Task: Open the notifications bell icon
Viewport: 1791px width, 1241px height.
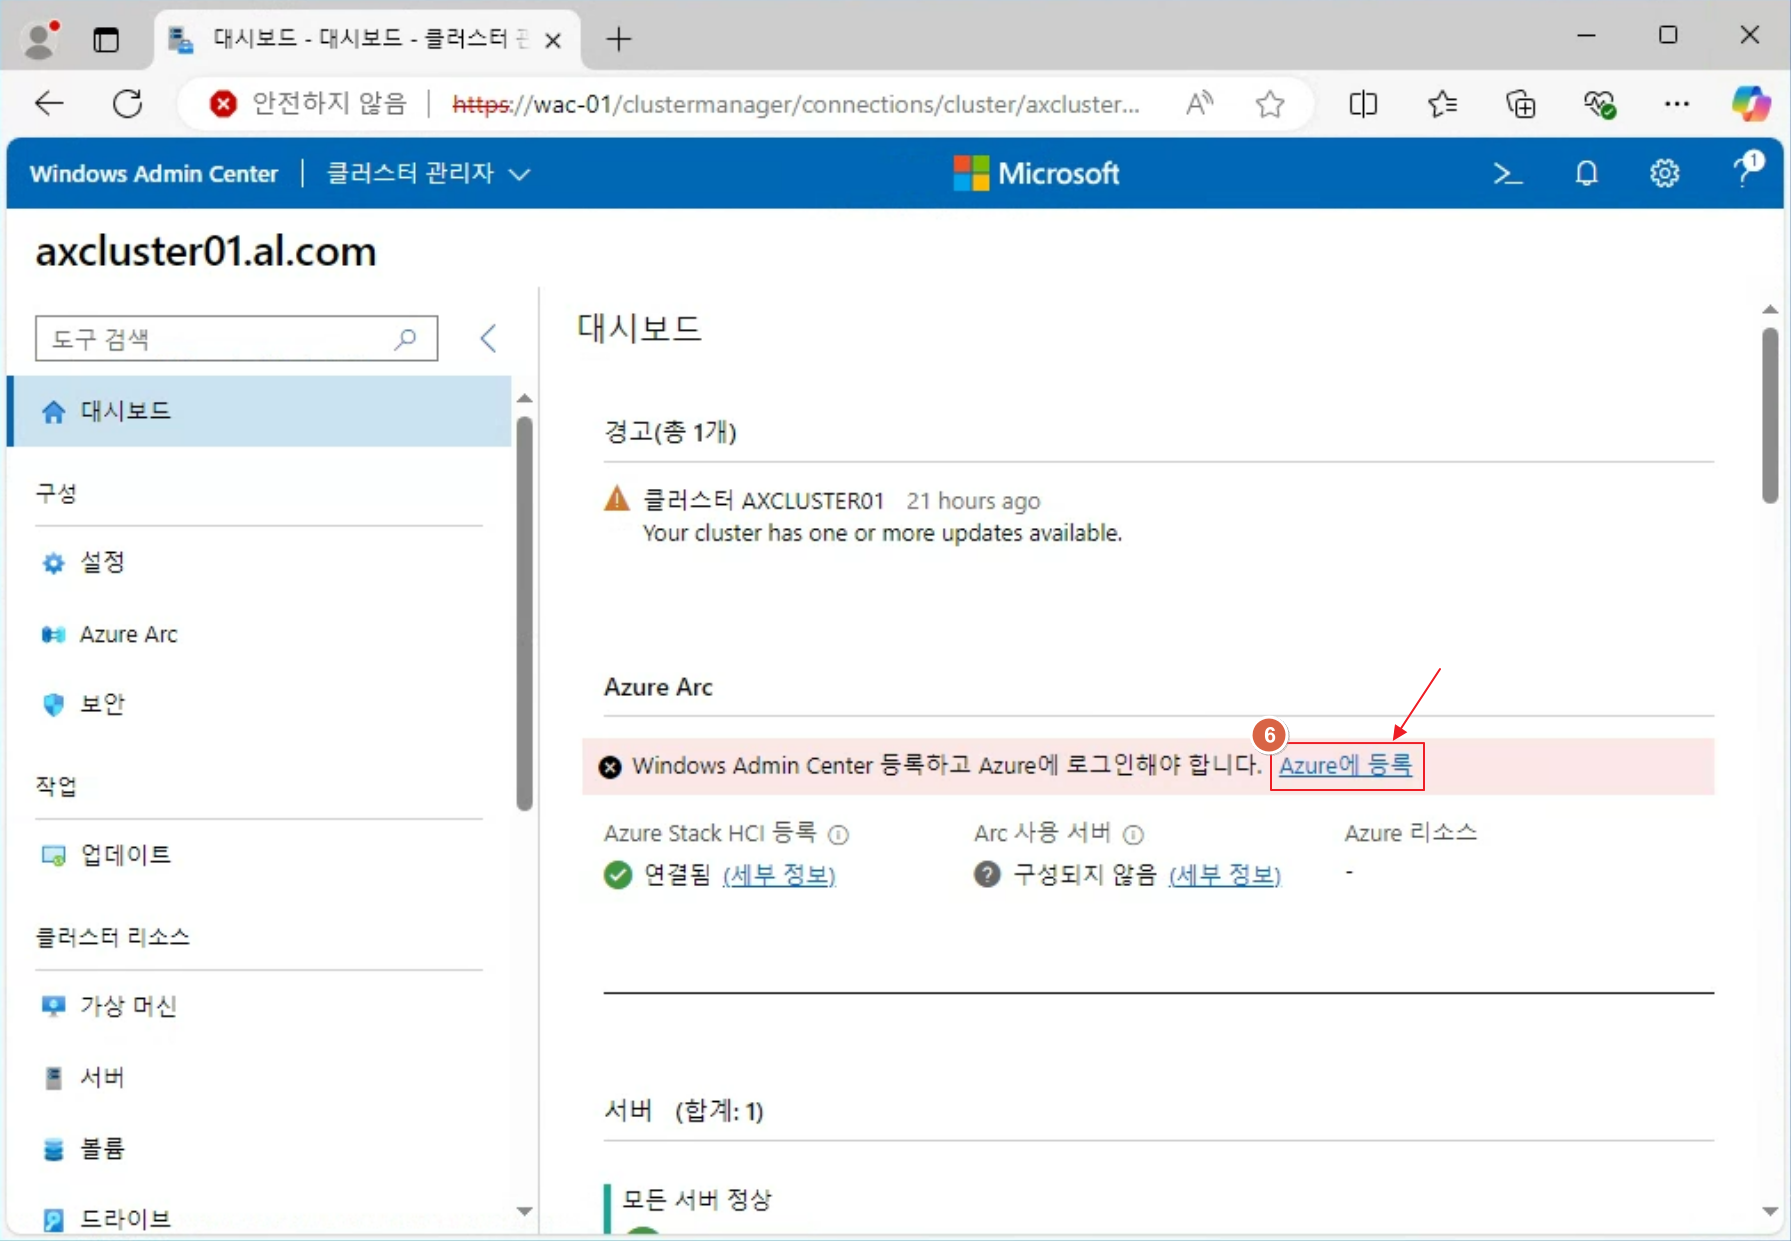Action: (x=1586, y=174)
